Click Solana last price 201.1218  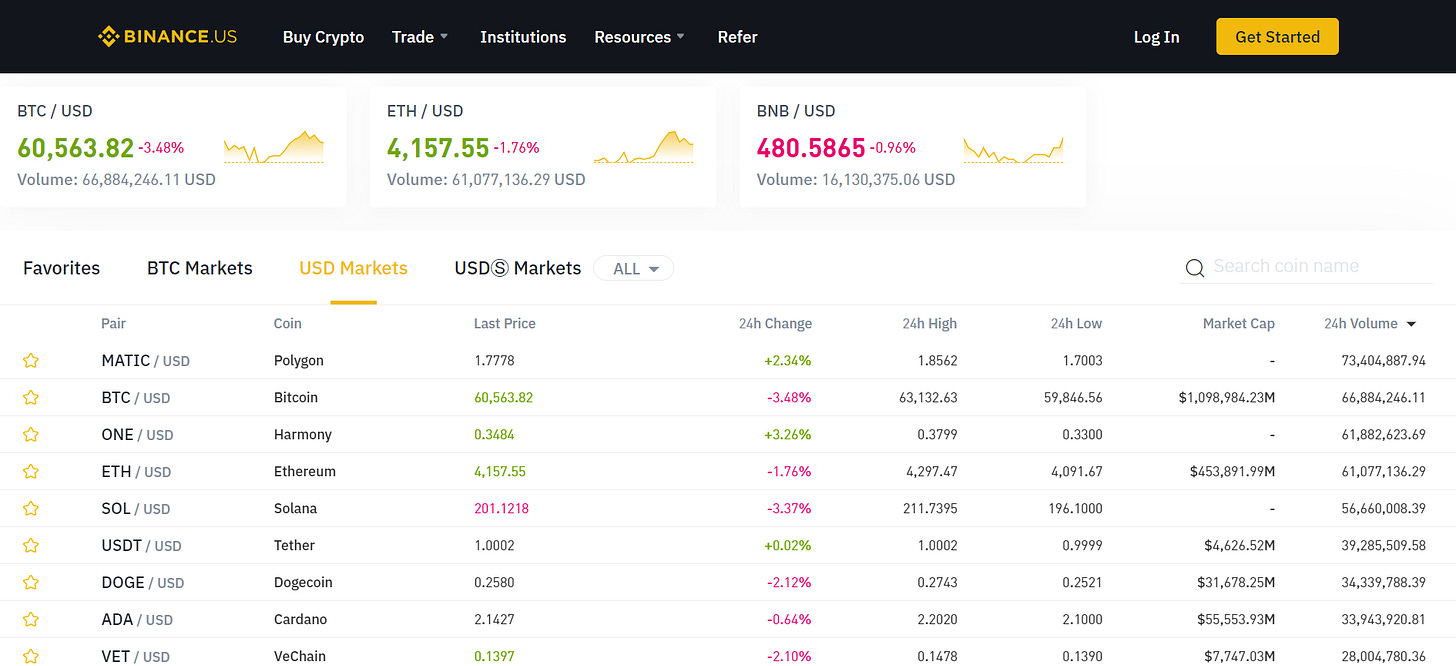(x=501, y=508)
